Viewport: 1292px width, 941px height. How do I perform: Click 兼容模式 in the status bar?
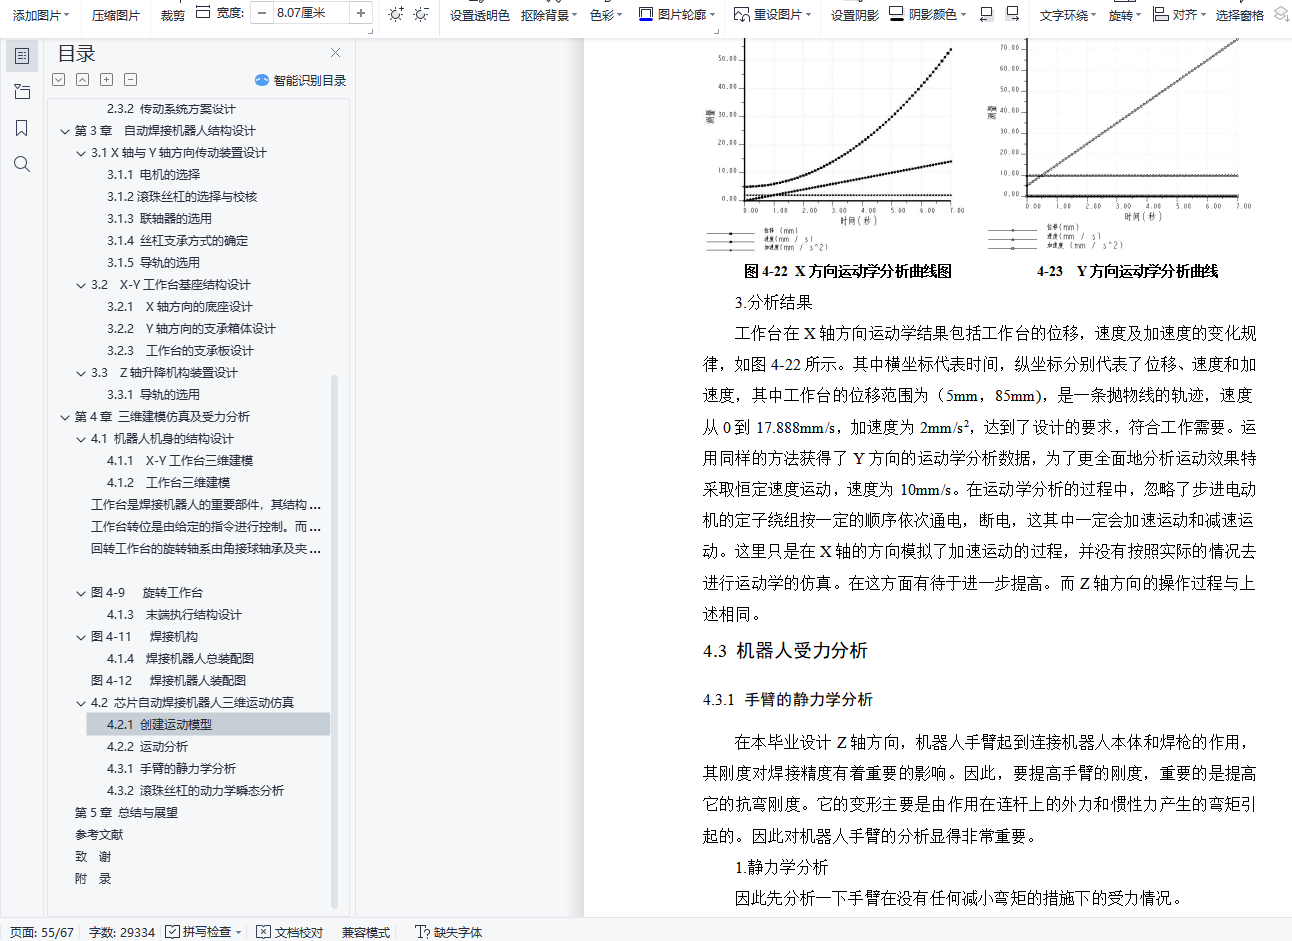[x=366, y=932]
